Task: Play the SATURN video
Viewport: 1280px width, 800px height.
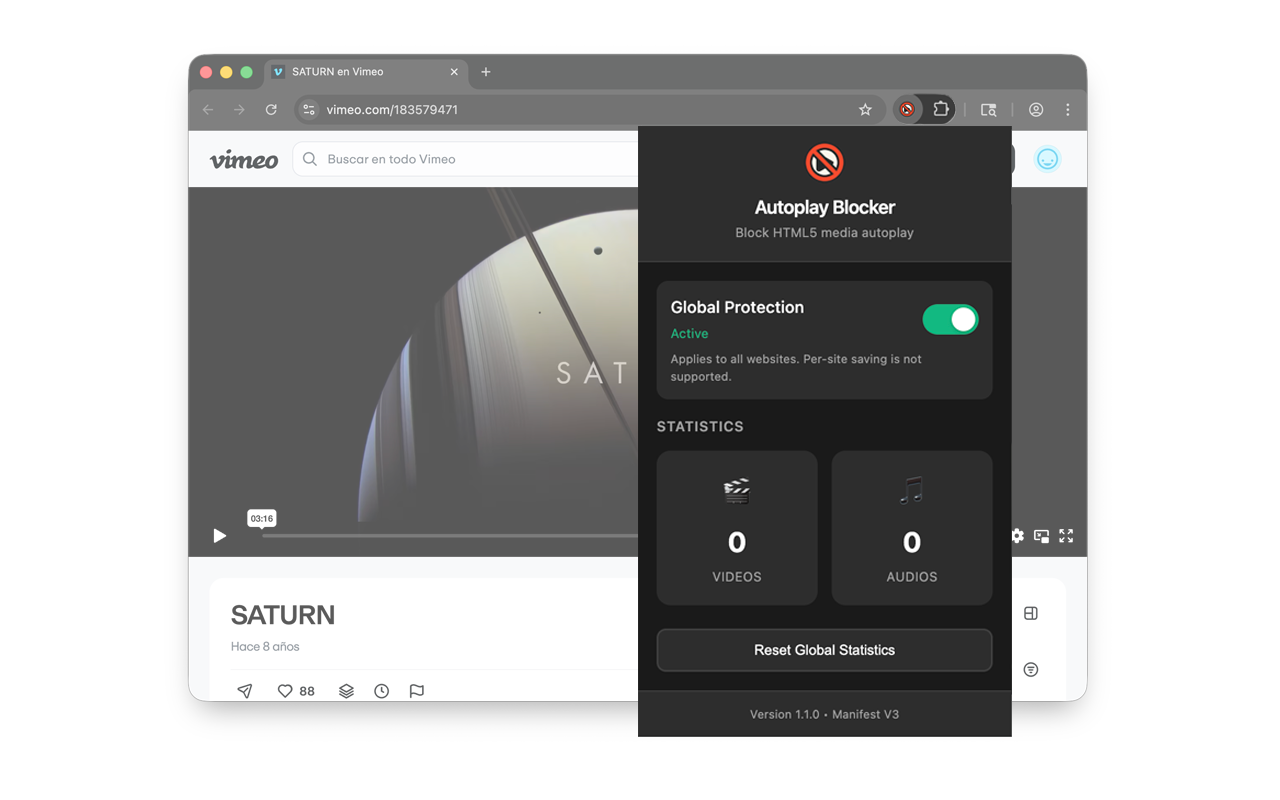Action: click(220, 536)
